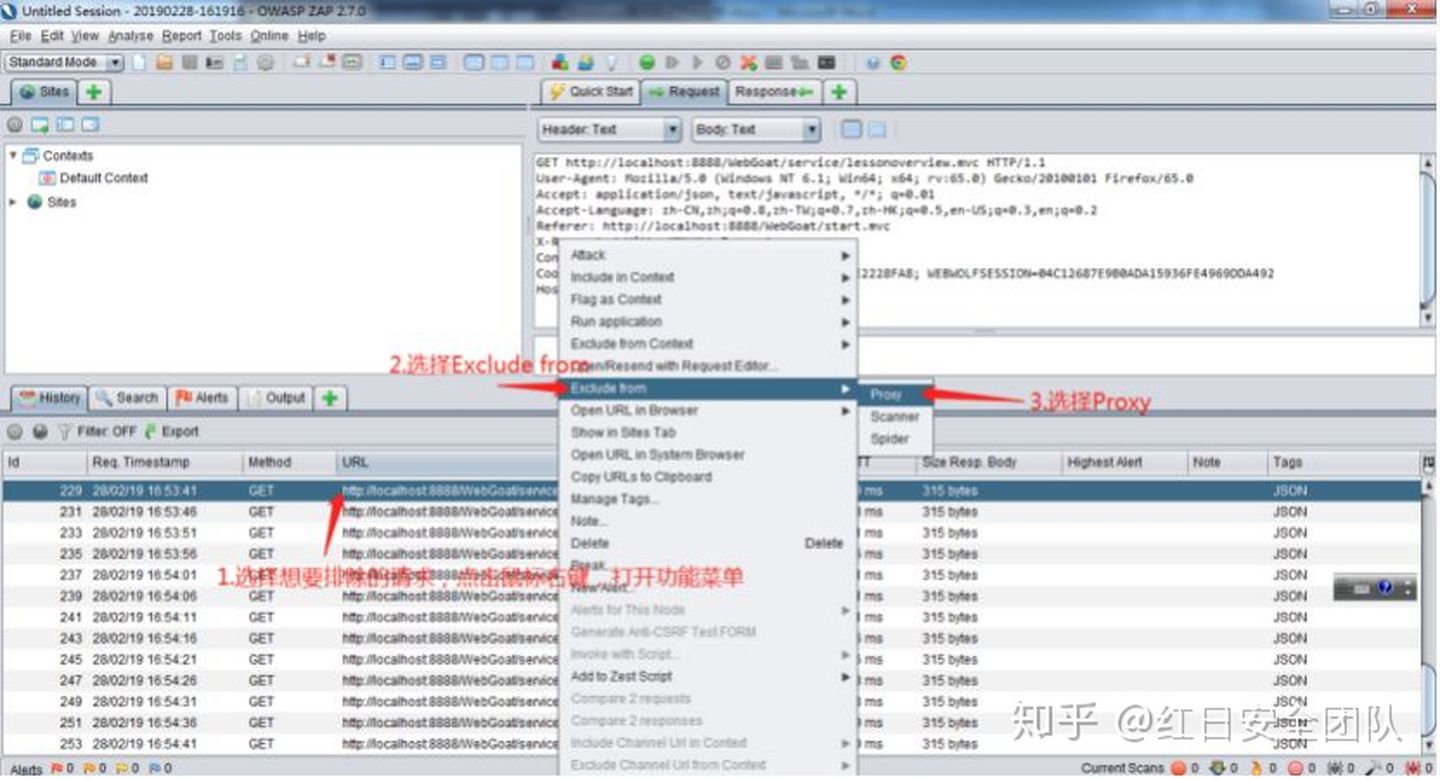Open the Tools menu

point(225,35)
